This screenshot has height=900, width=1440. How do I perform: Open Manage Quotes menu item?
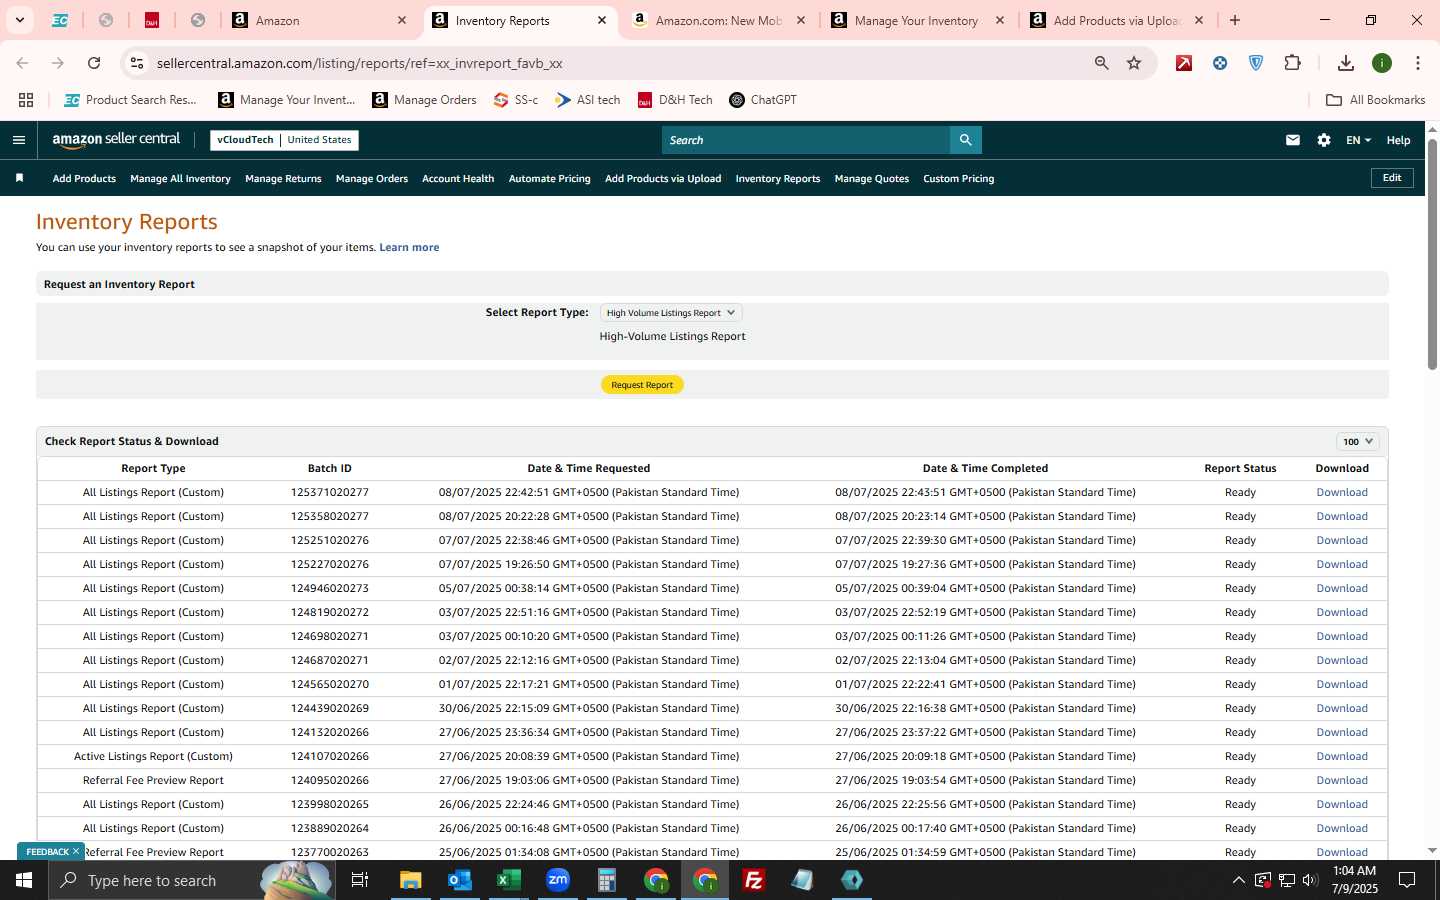pyautogui.click(x=872, y=179)
